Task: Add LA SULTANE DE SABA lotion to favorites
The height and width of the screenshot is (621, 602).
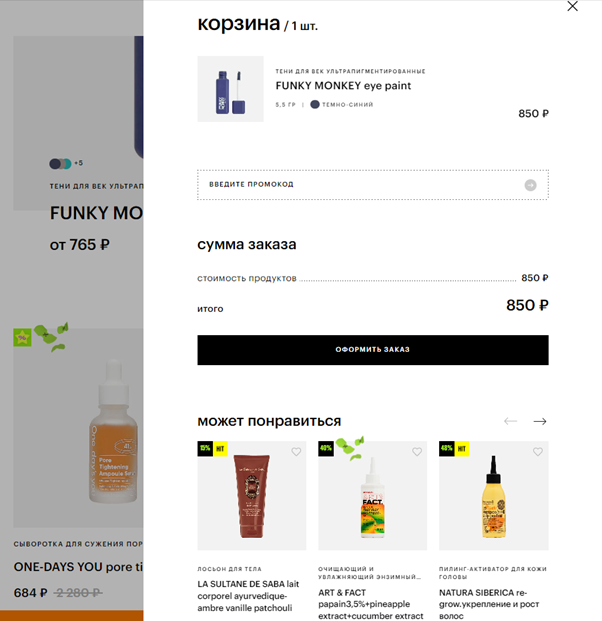Action: click(296, 451)
